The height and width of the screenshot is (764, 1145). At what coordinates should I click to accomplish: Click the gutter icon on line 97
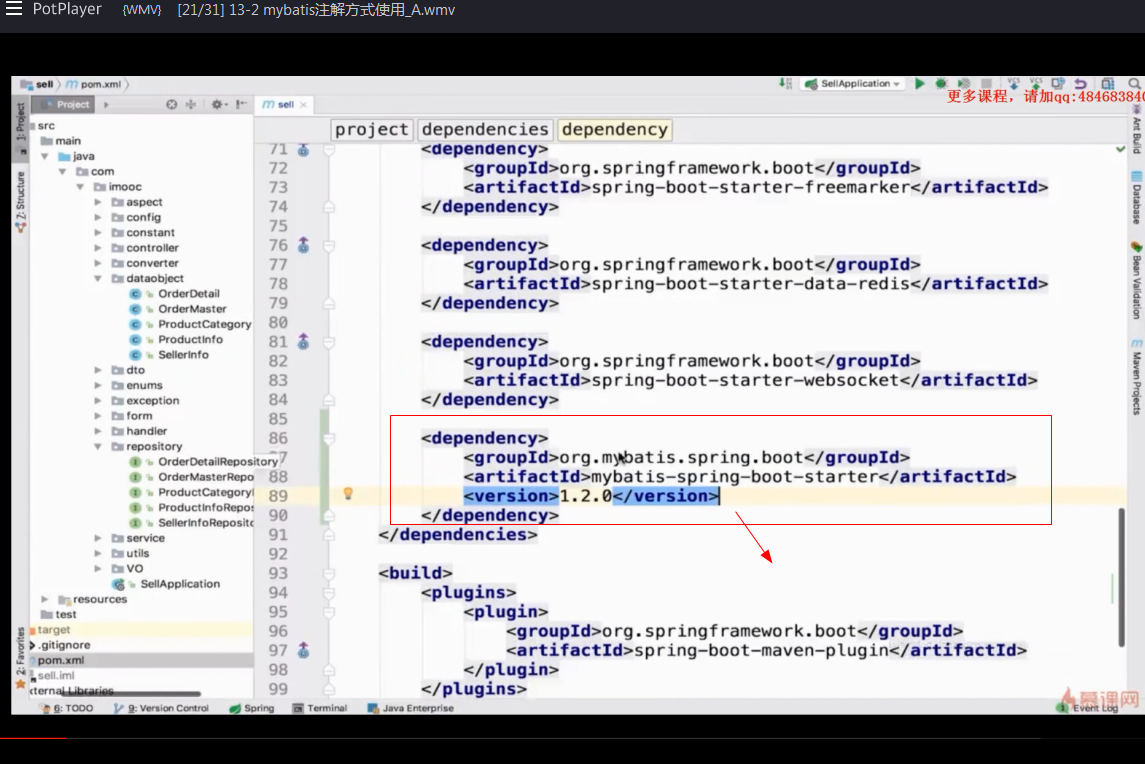pos(303,650)
